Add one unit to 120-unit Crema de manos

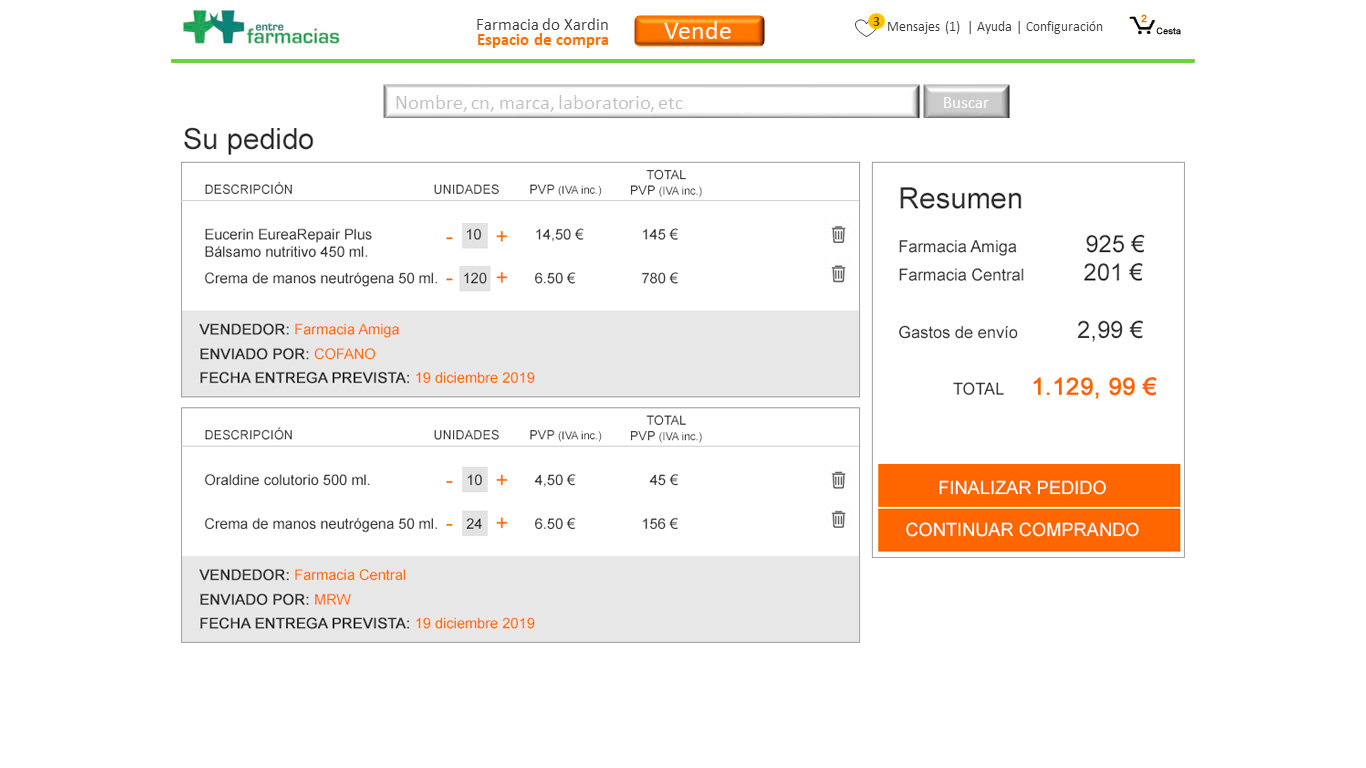(x=502, y=278)
